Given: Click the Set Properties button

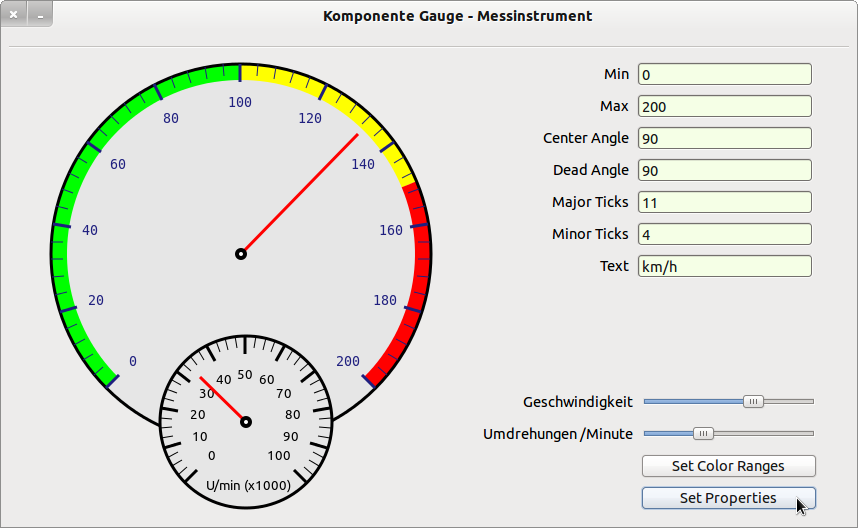Looking at the screenshot, I should 728,498.
